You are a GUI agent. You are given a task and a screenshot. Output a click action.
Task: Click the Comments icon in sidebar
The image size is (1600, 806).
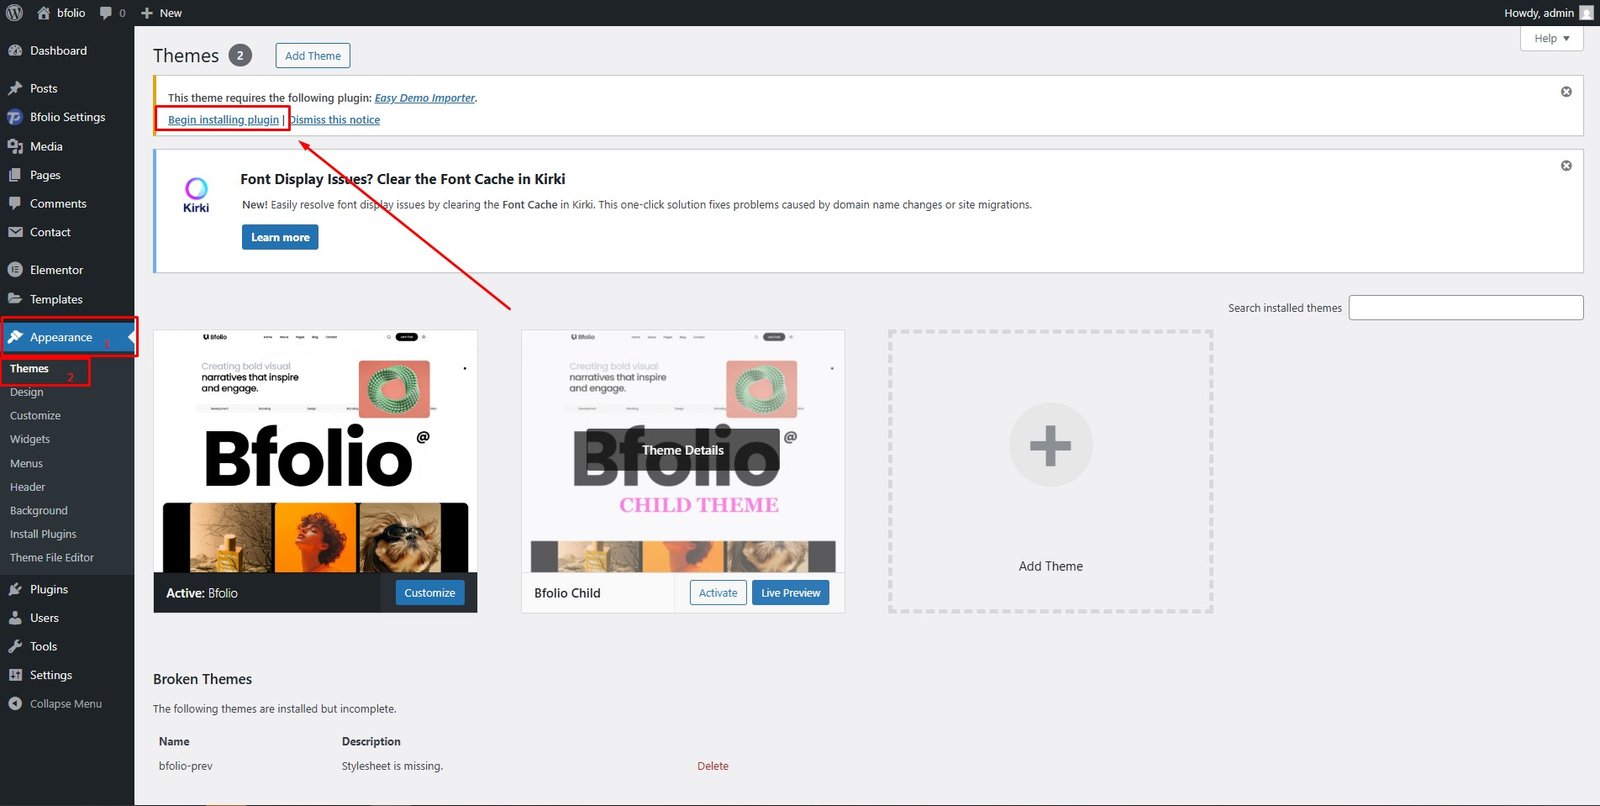tap(15, 203)
